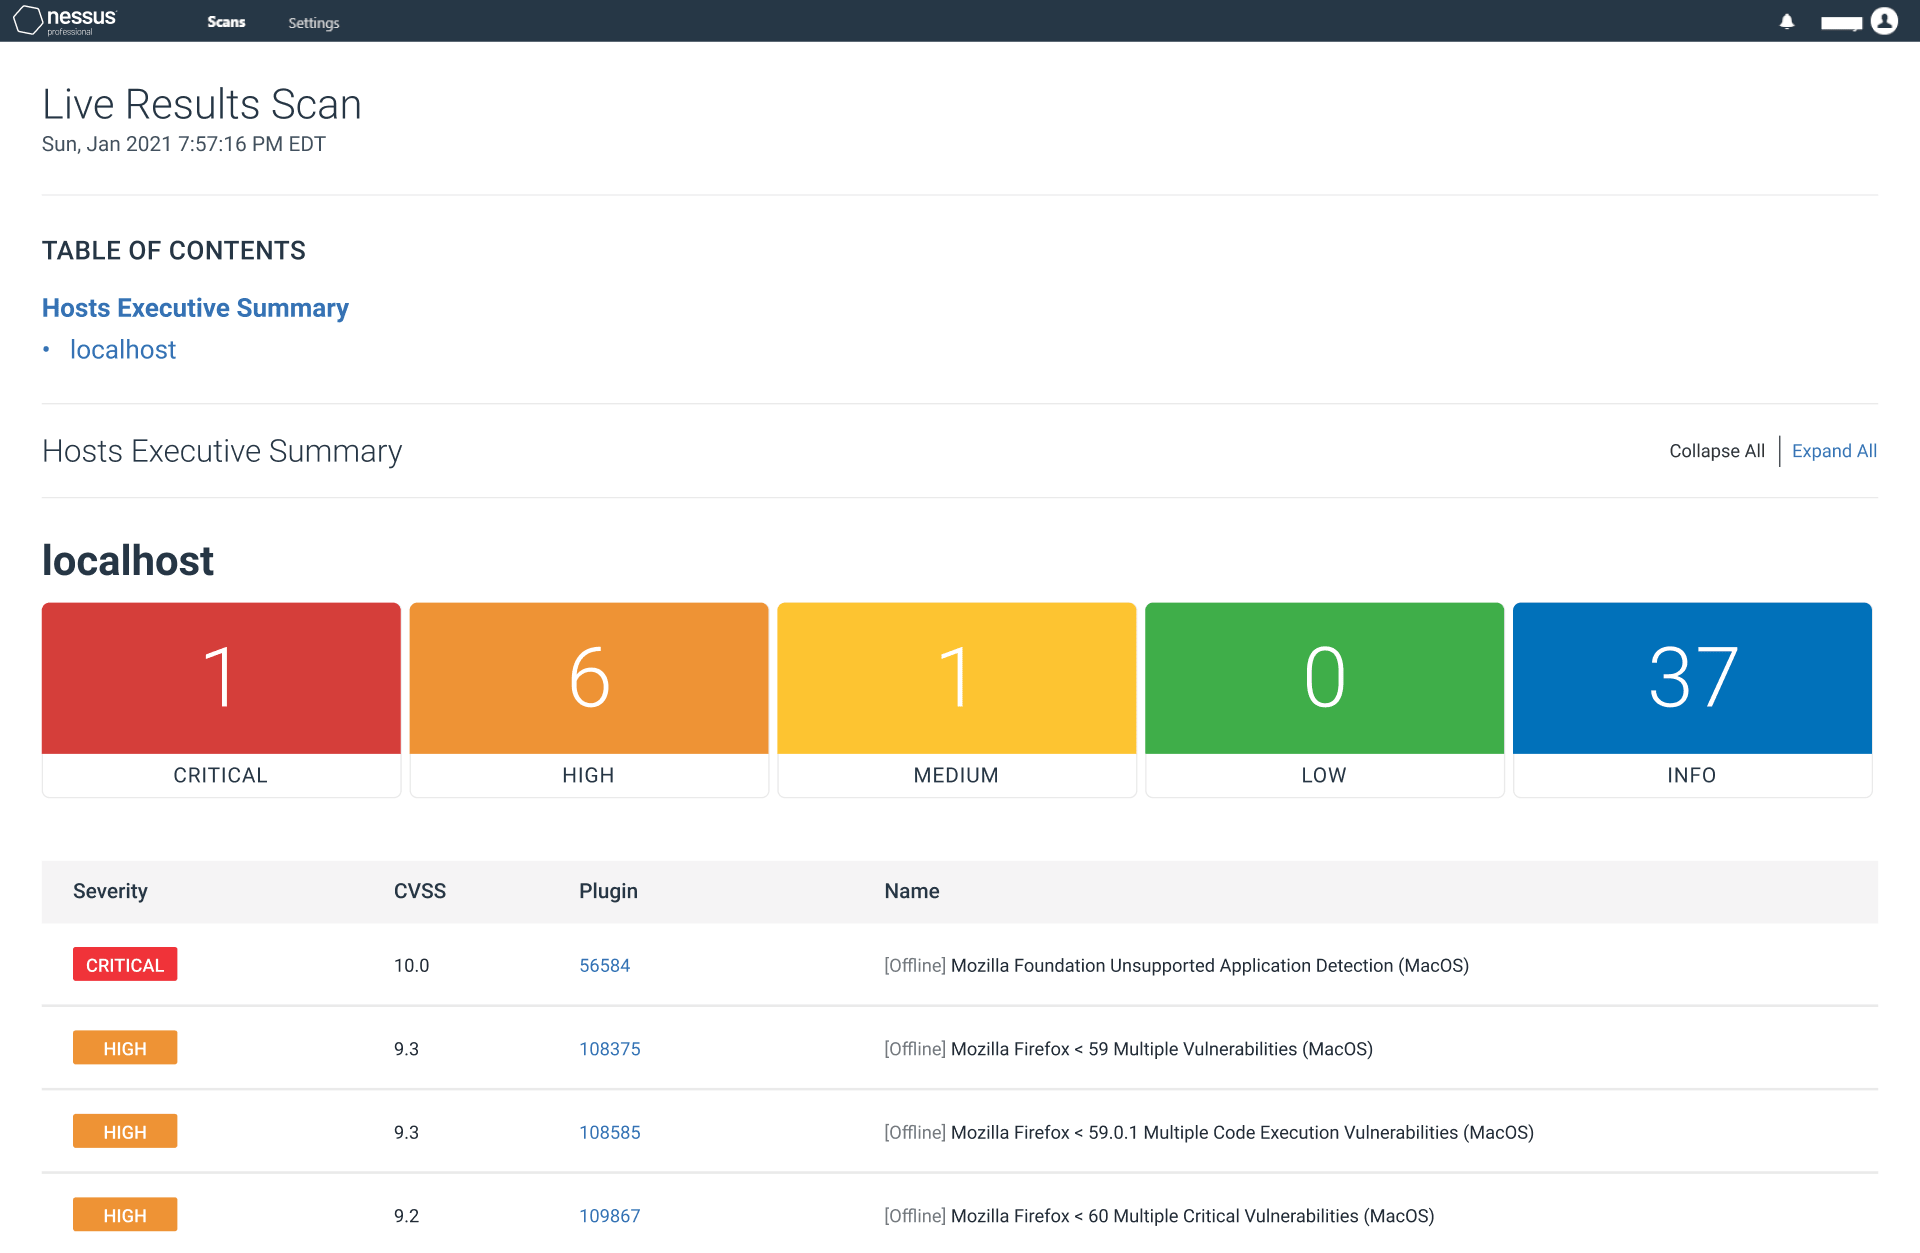Click the TABLE OF CONTENTS heading

[174, 251]
